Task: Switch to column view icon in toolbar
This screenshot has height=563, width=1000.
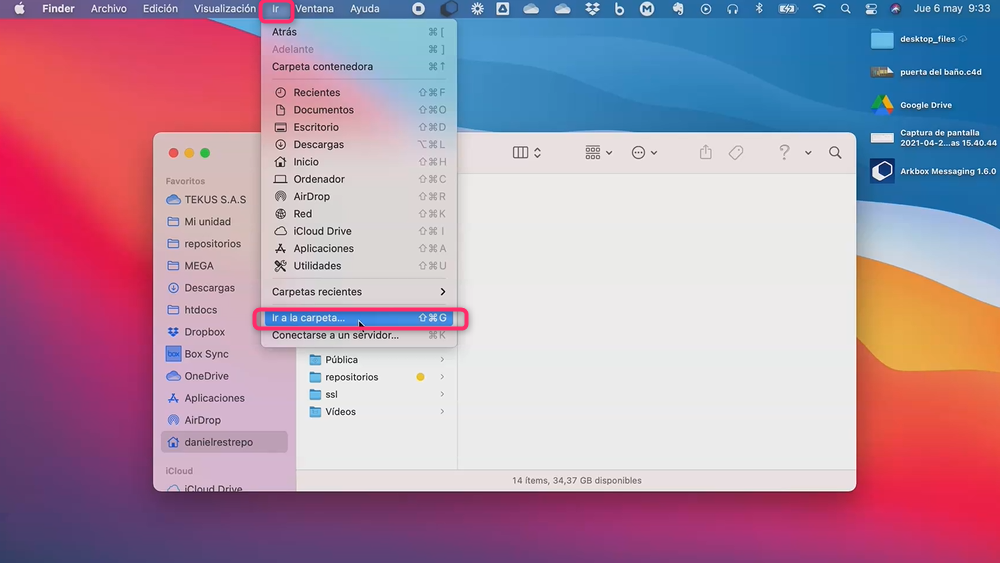Action: coord(521,153)
